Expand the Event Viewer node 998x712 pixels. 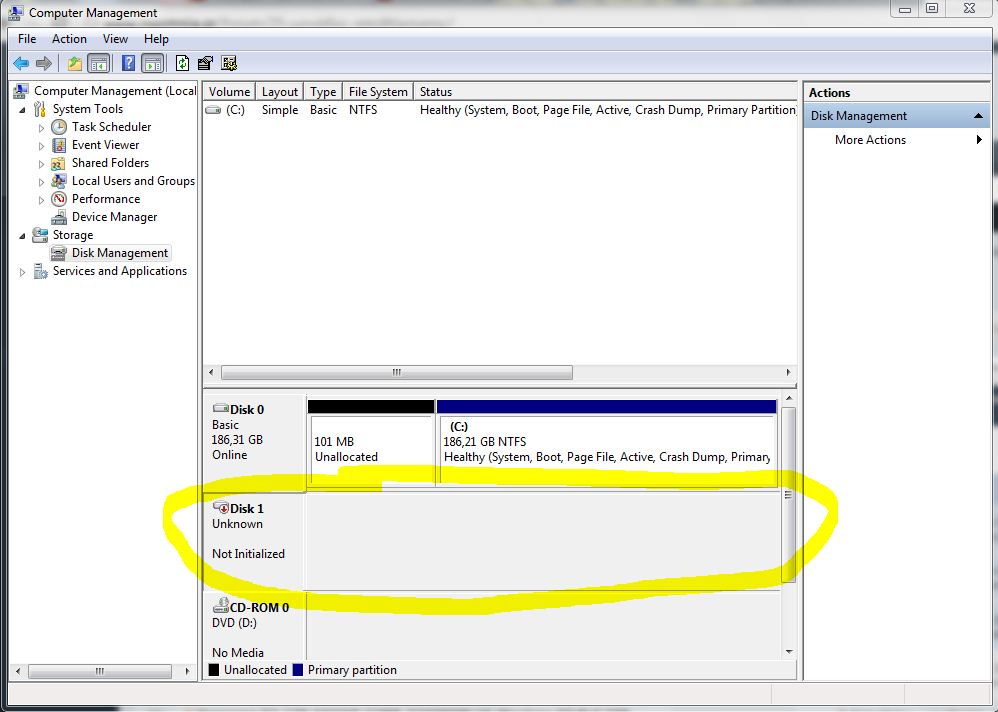(x=41, y=146)
